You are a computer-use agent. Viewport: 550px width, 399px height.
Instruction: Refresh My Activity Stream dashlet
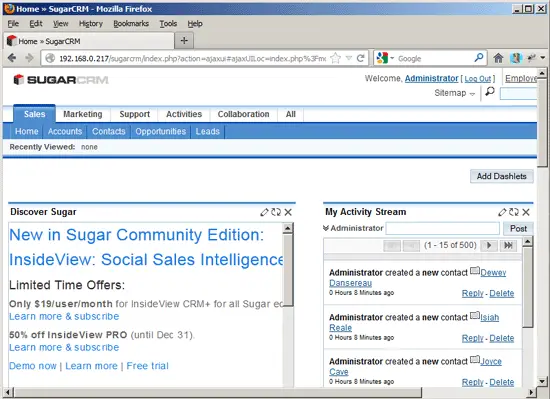(x=514, y=212)
